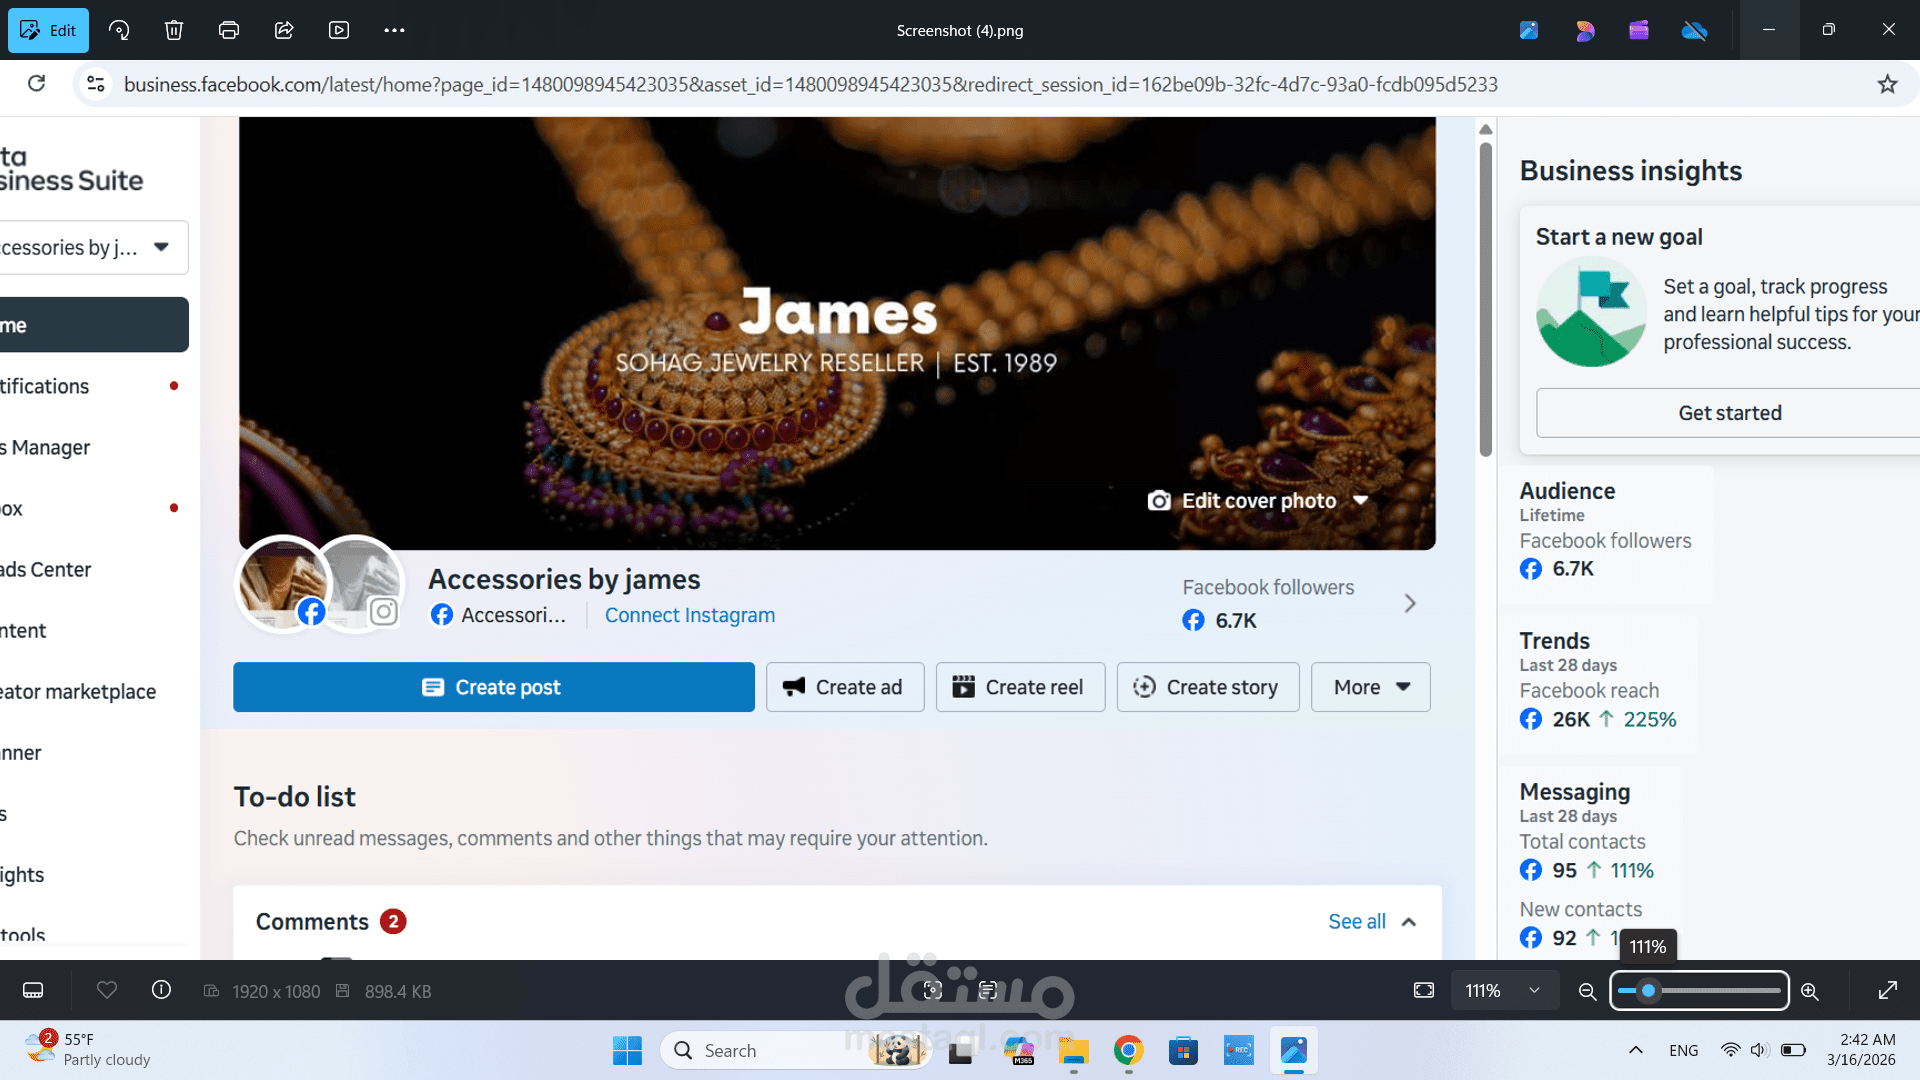This screenshot has width=1920, height=1080.
Task: Select the highlighted Home item in sidebar
Action: coord(94,325)
